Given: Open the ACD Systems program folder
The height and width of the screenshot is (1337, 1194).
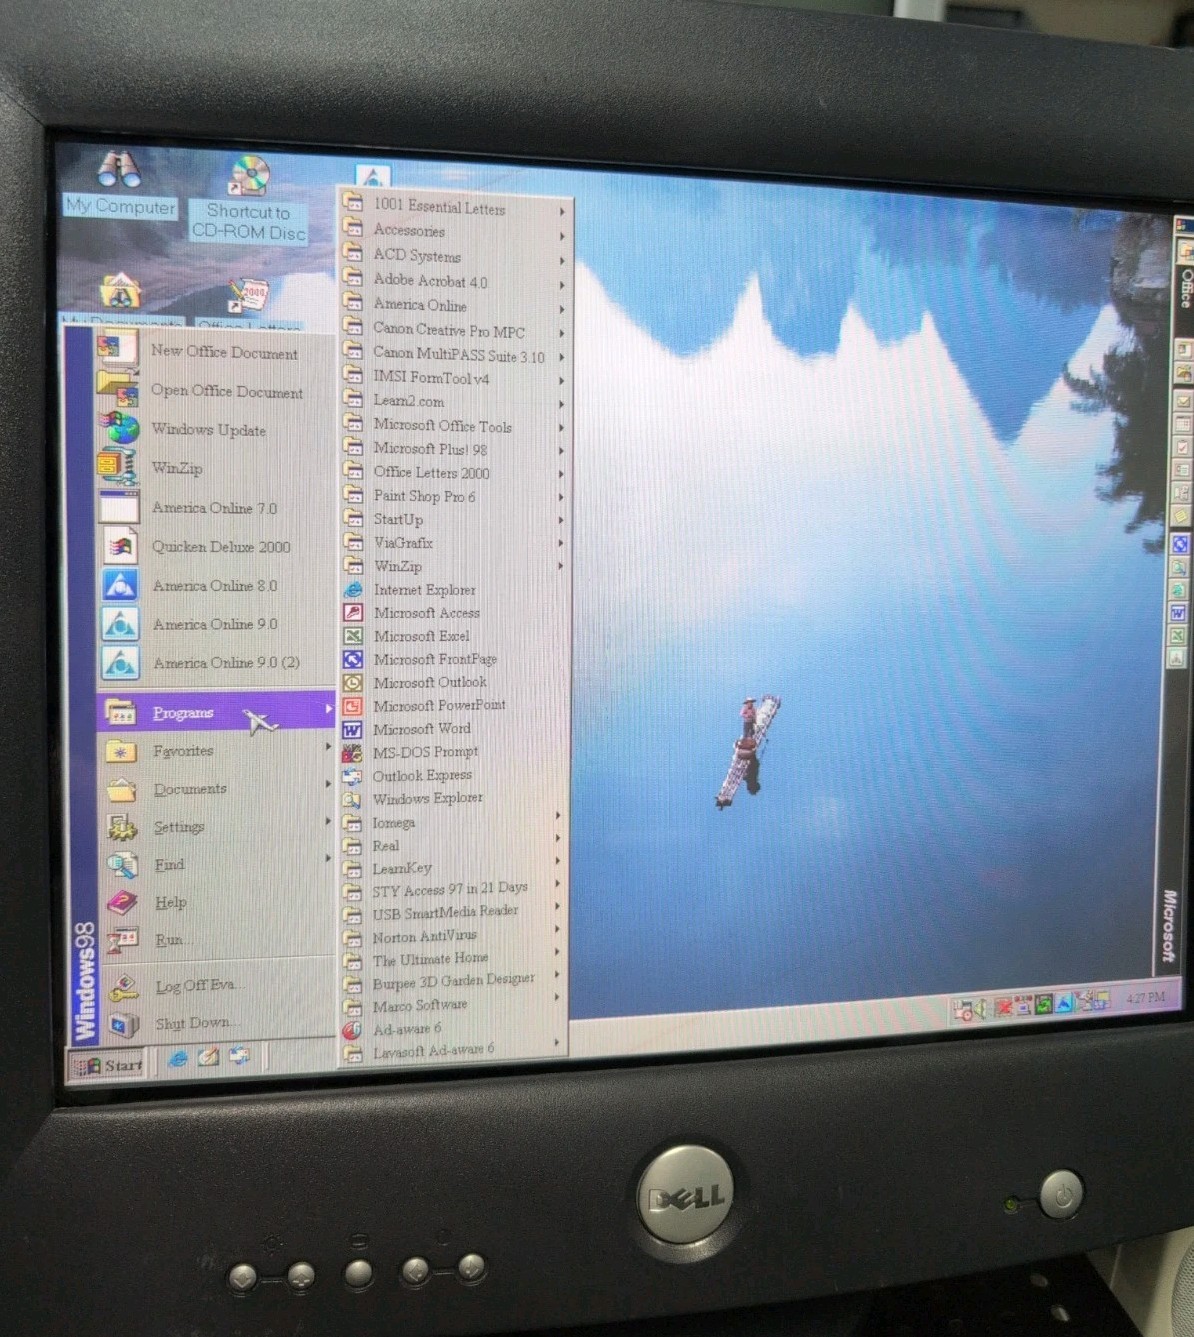Looking at the screenshot, I should 456,256.
